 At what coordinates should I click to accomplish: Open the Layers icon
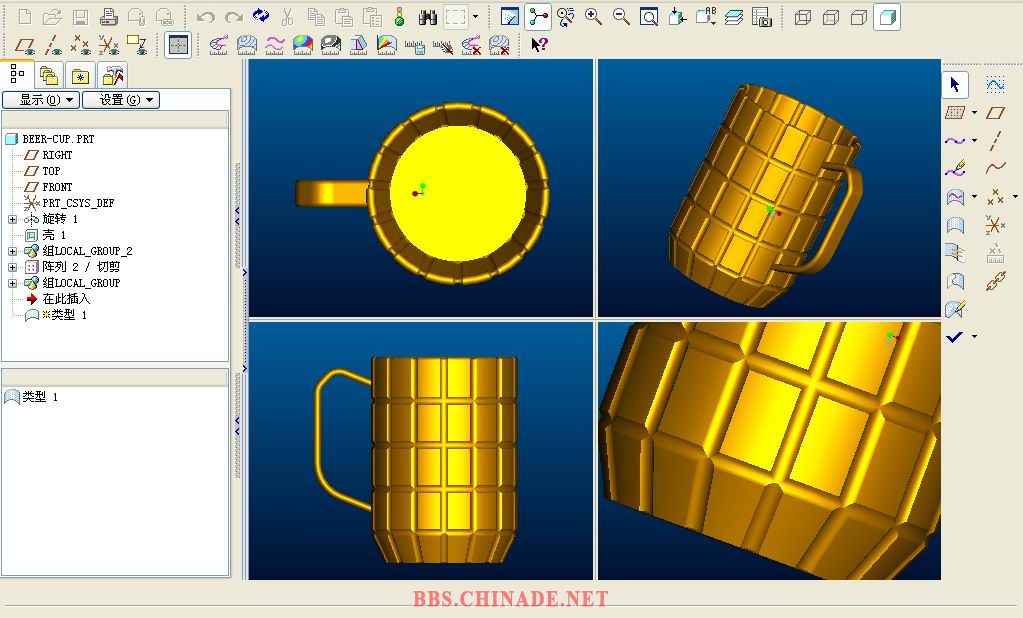733,17
